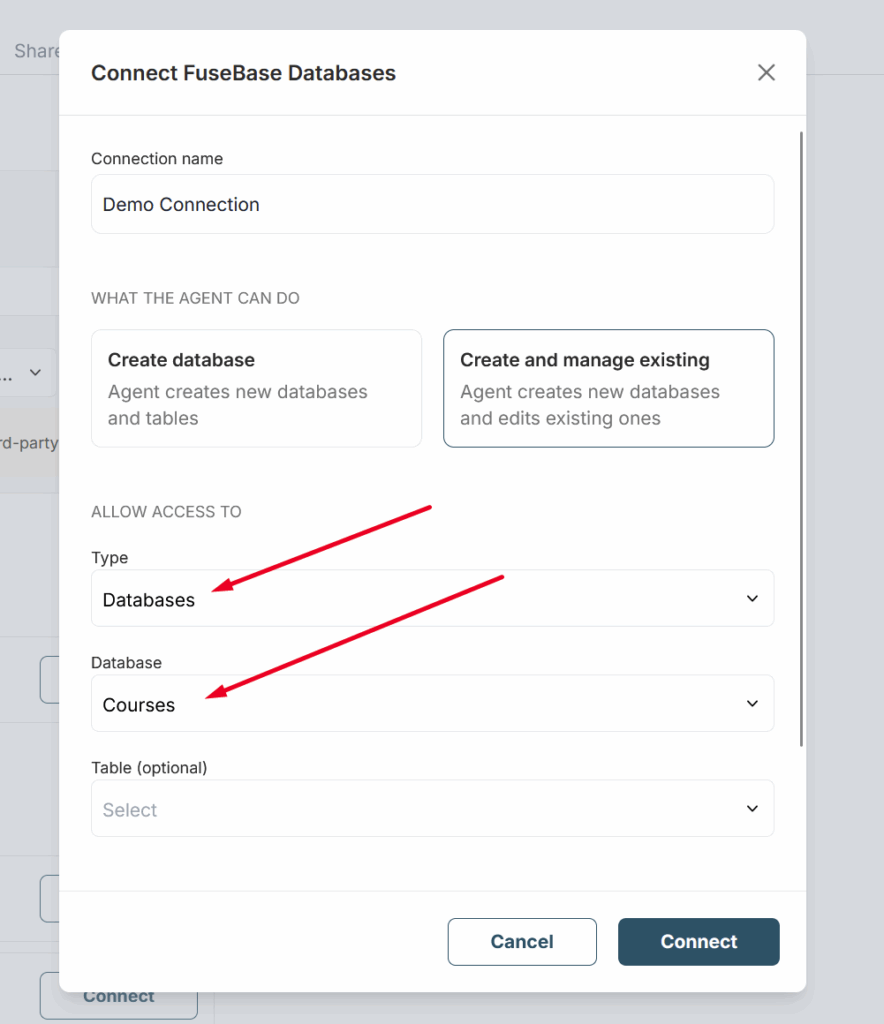
Task: Open the Type dropdown showing Databases
Action: coord(432,598)
